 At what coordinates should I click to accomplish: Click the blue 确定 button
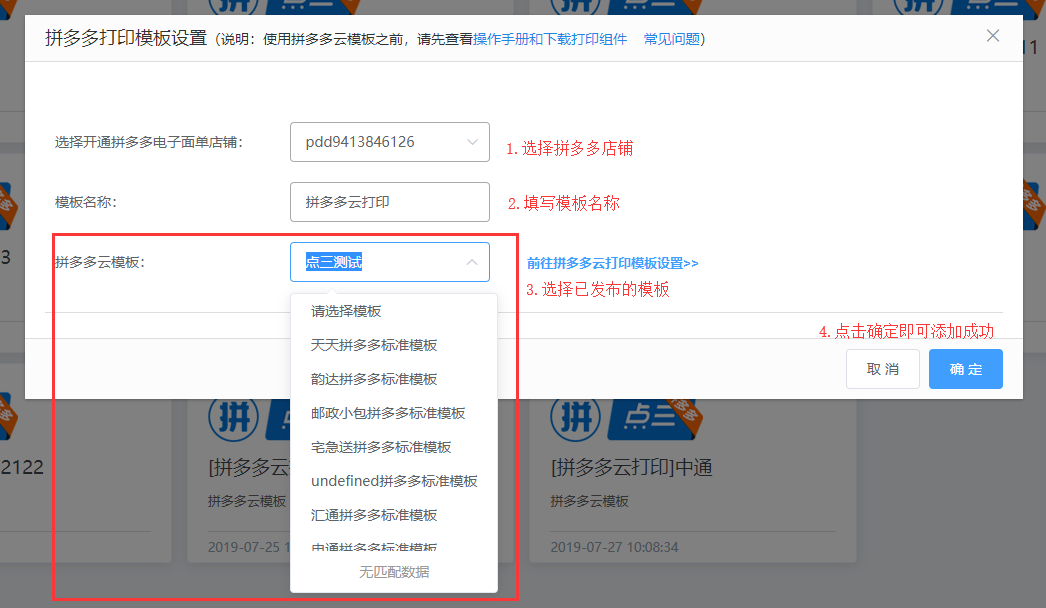965,369
